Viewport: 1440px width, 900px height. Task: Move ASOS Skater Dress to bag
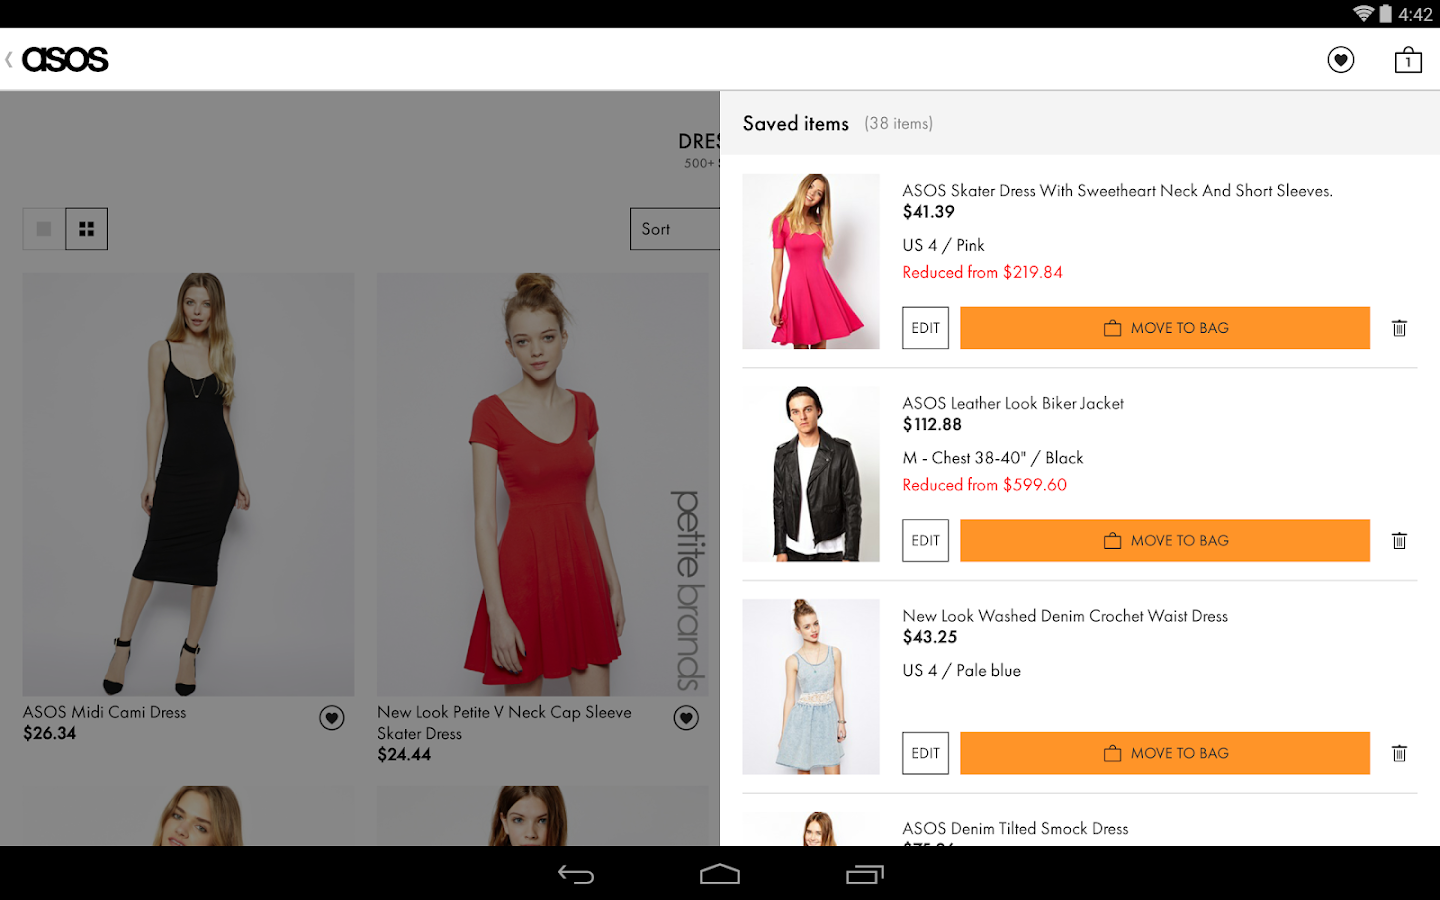point(1165,328)
